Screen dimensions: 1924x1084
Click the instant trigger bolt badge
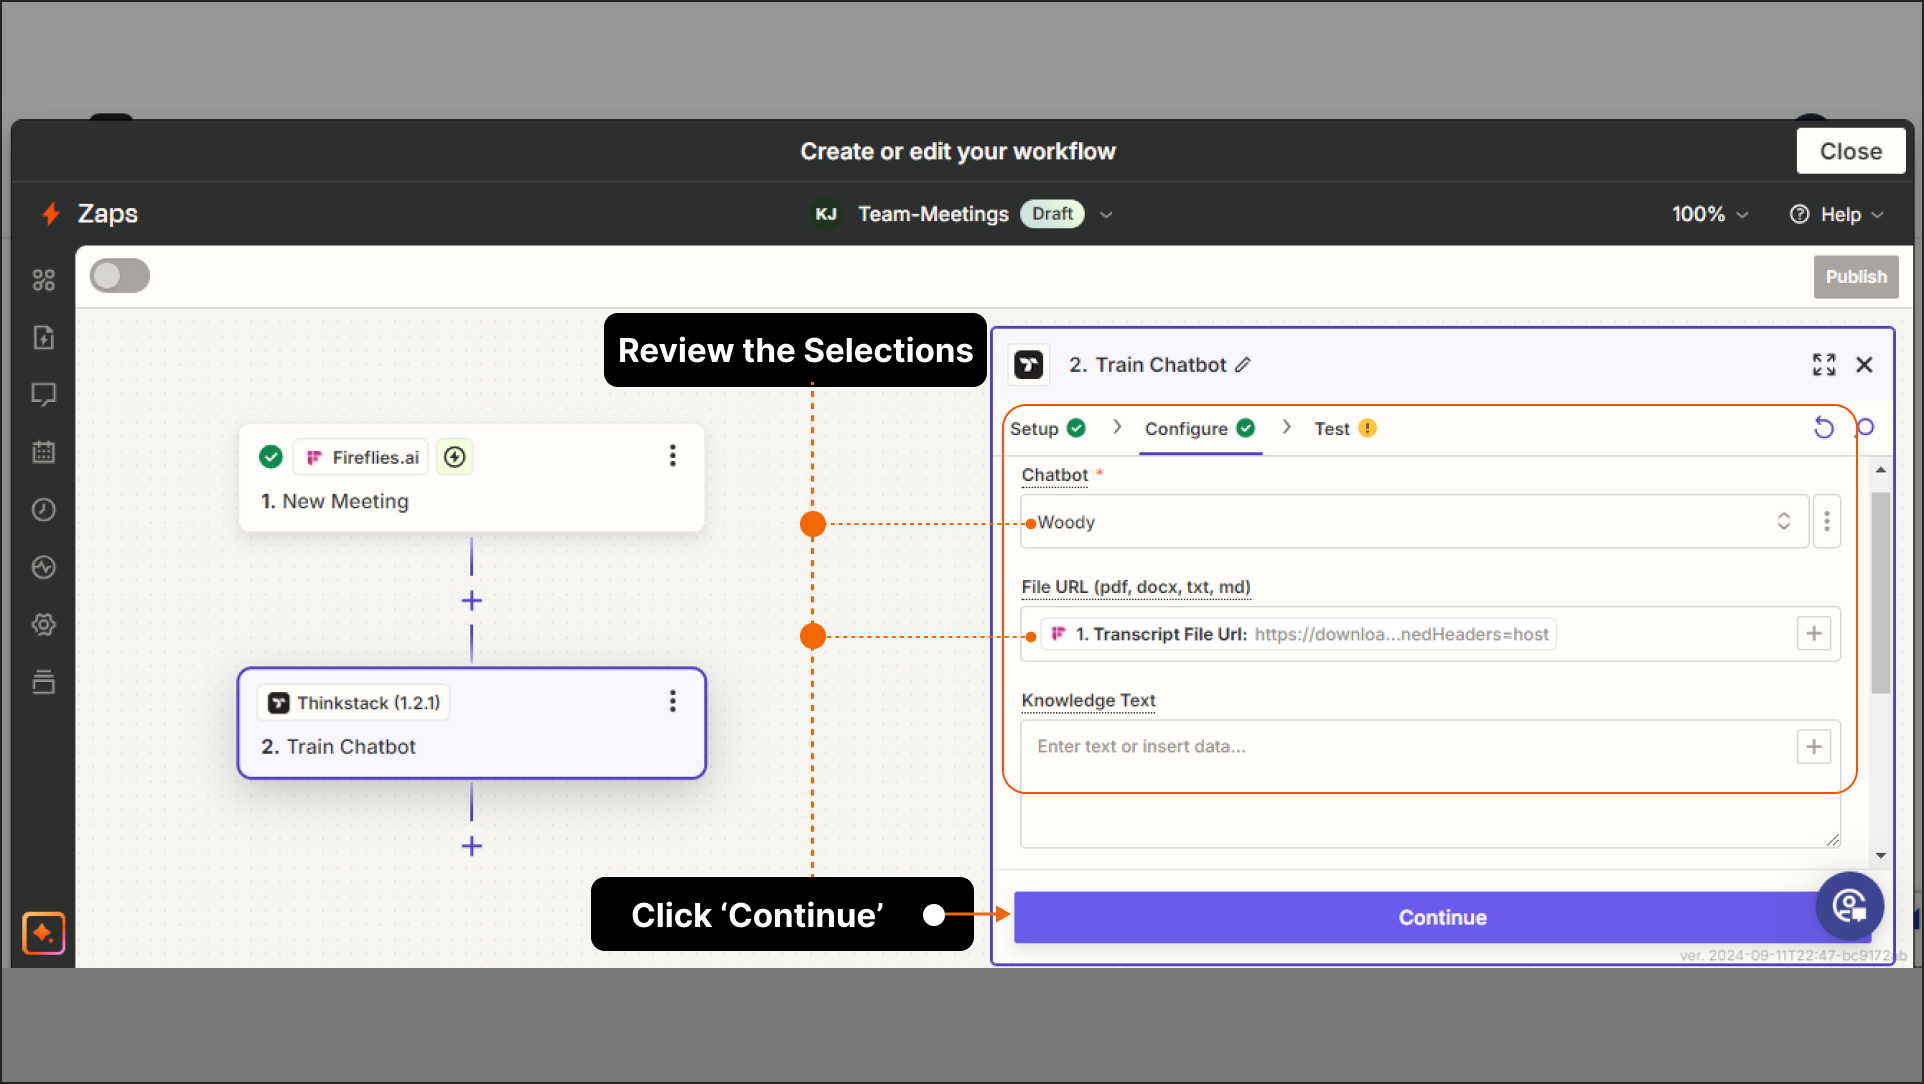455,457
